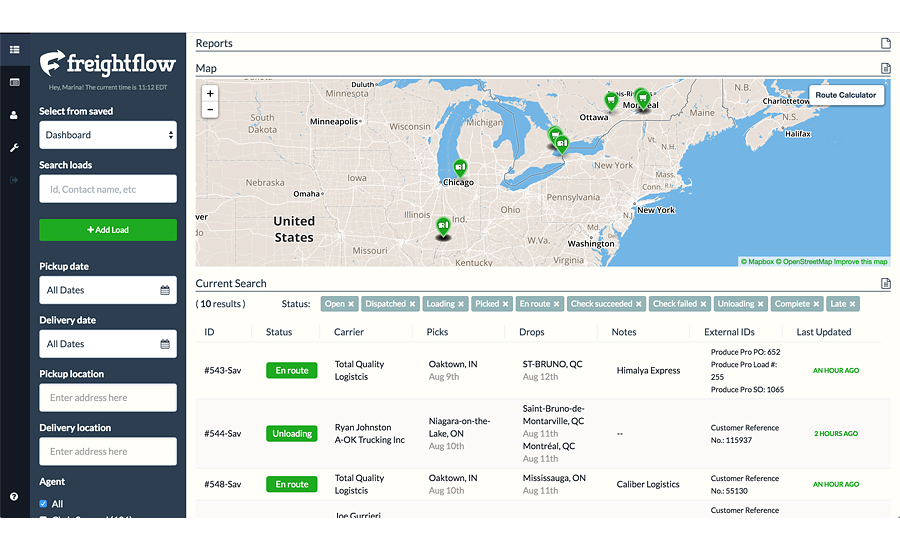Click the help question mark icon
This screenshot has height=550, width=900.
coord(14,496)
